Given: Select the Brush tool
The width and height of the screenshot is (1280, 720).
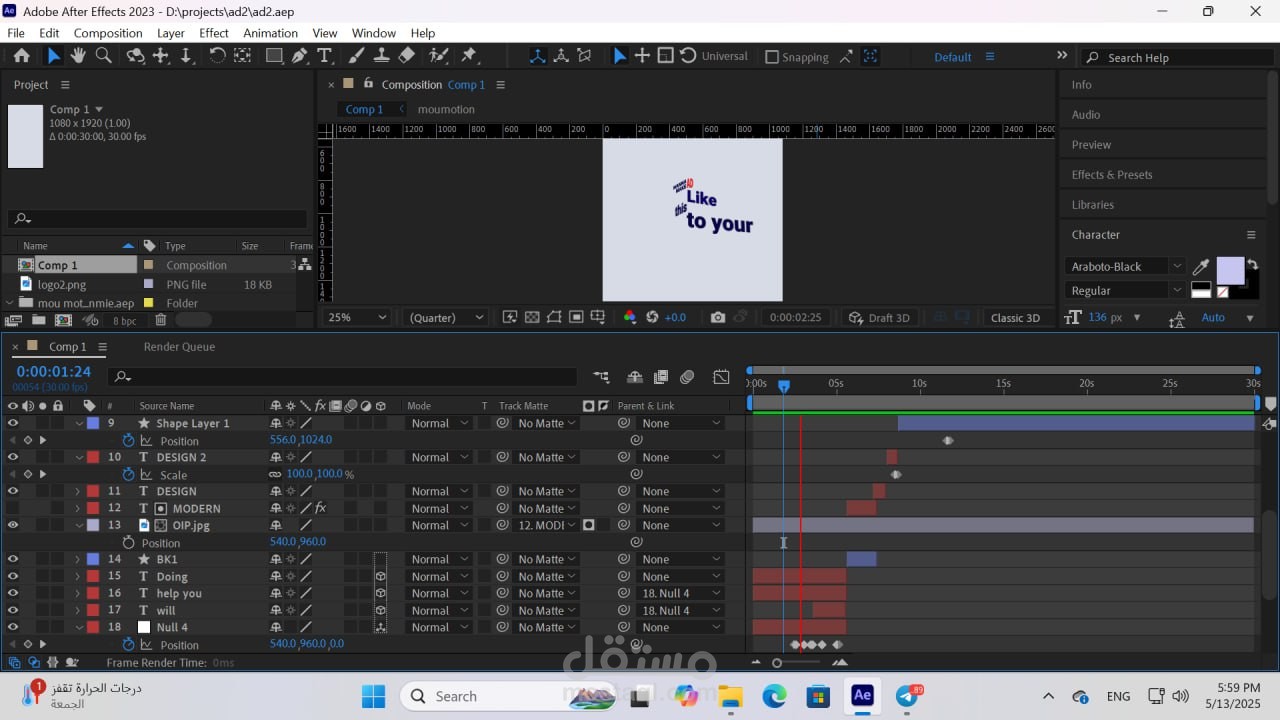Looking at the screenshot, I should tap(356, 56).
